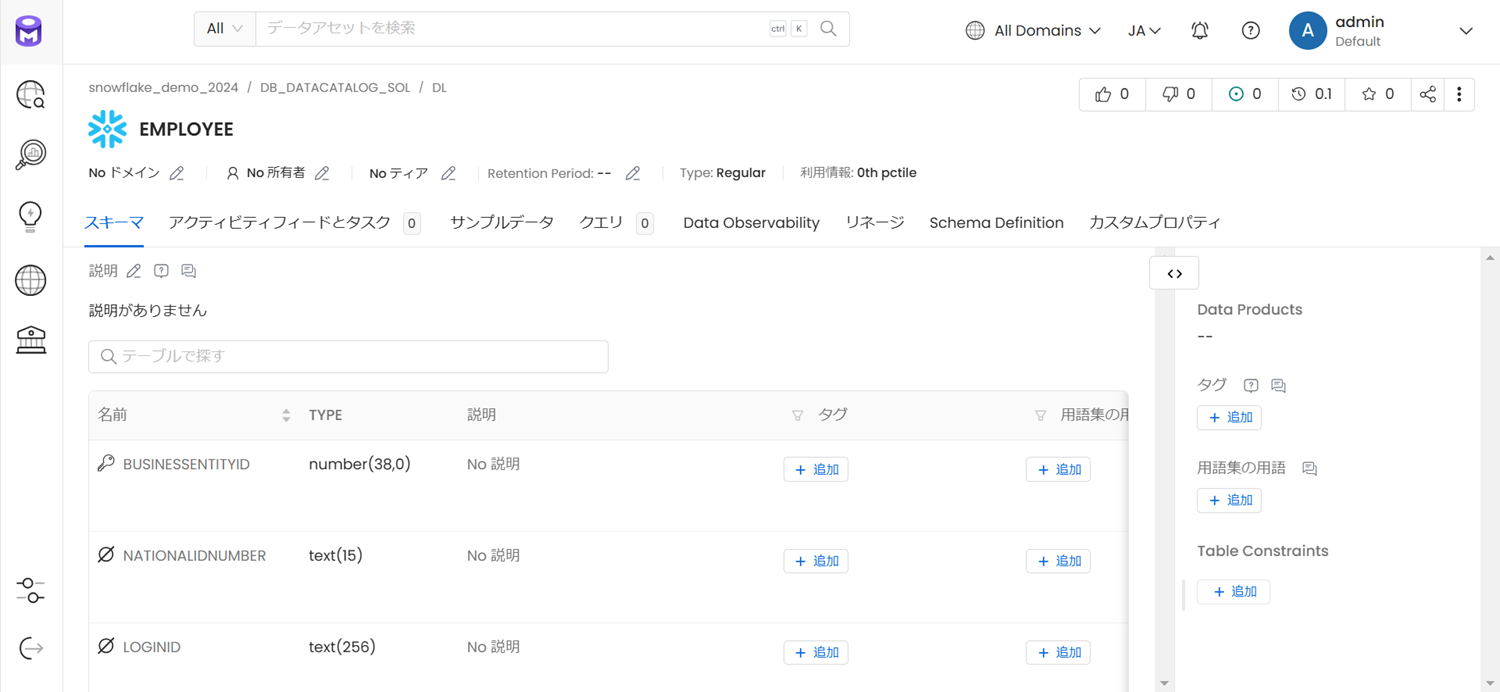Open snowflake_demo_2024 breadcrumb link

[x=163, y=88]
